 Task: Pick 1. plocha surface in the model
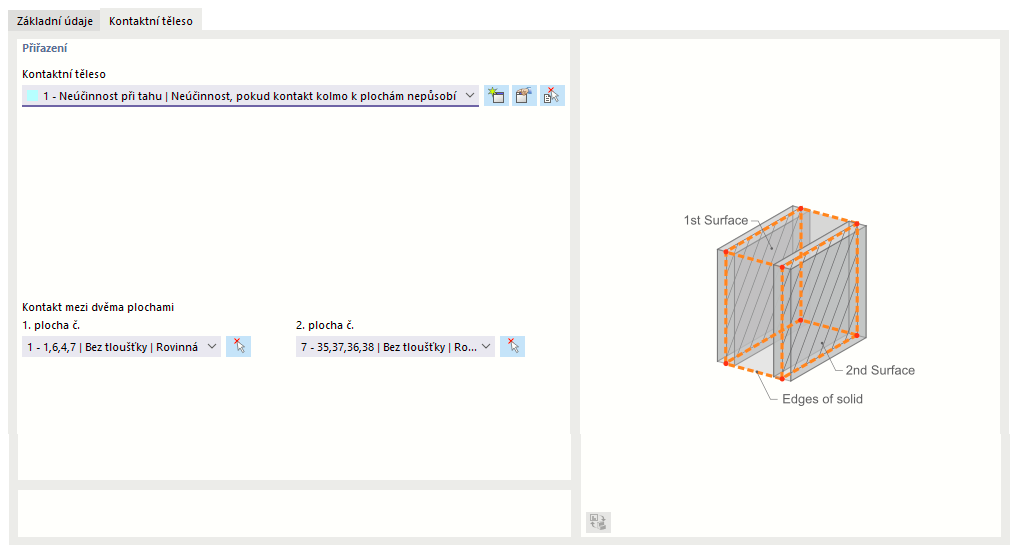(238, 347)
